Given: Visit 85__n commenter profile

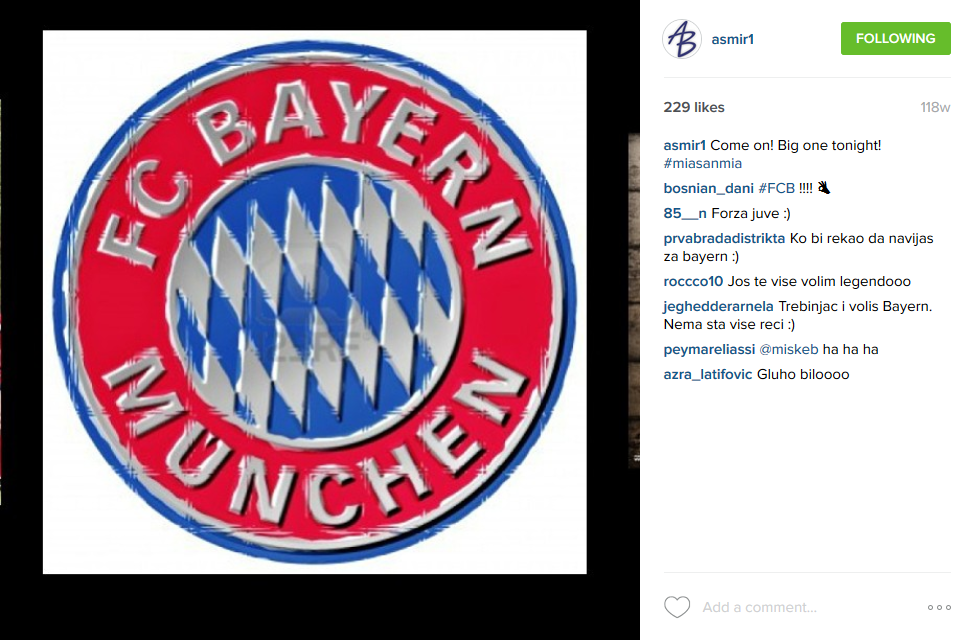Looking at the screenshot, I should (x=685, y=213).
